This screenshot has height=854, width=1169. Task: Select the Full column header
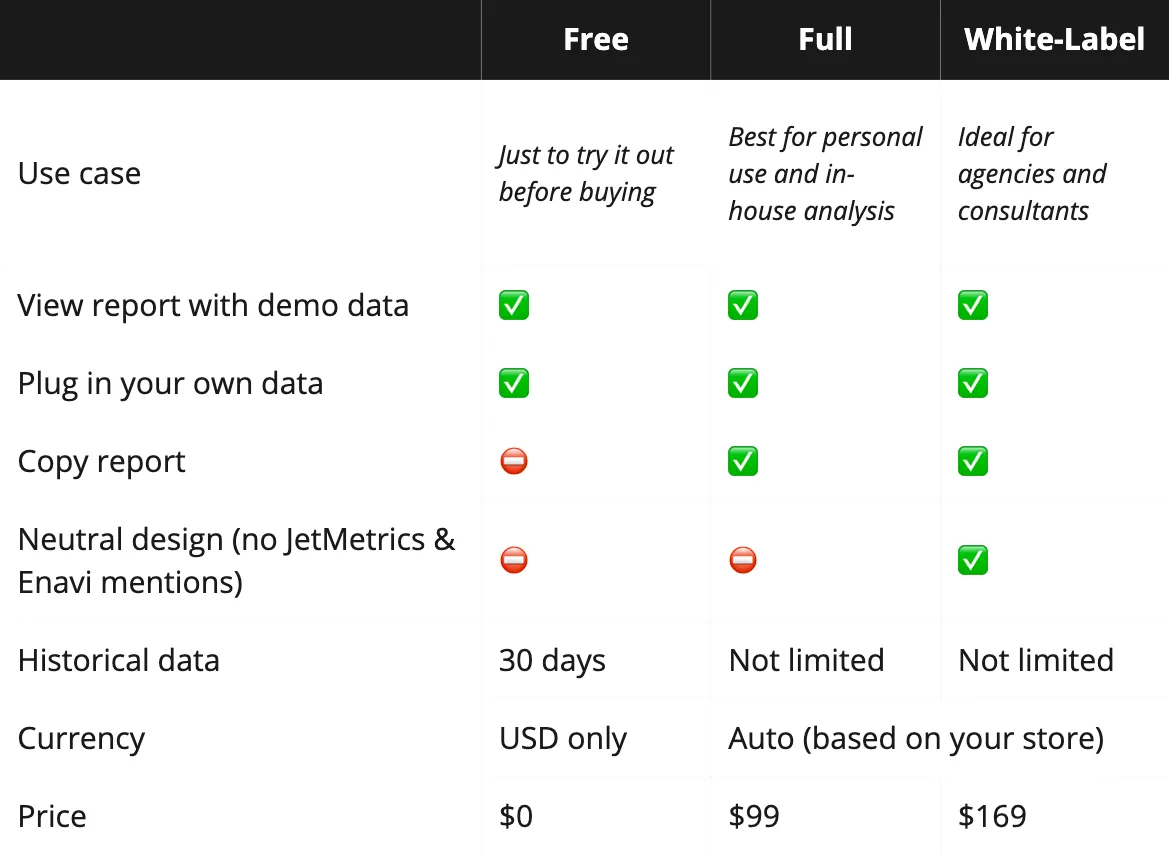(825, 40)
